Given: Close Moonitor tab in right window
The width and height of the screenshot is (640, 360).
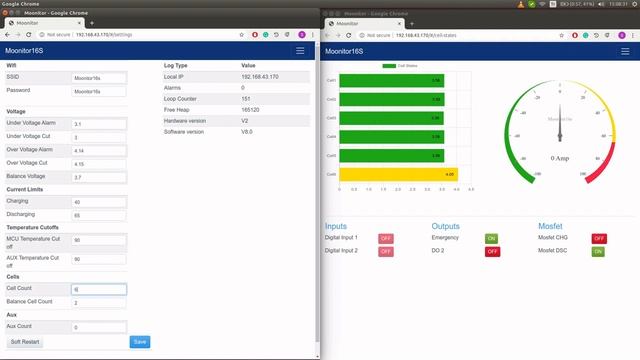Looking at the screenshot, I should 399,24.
